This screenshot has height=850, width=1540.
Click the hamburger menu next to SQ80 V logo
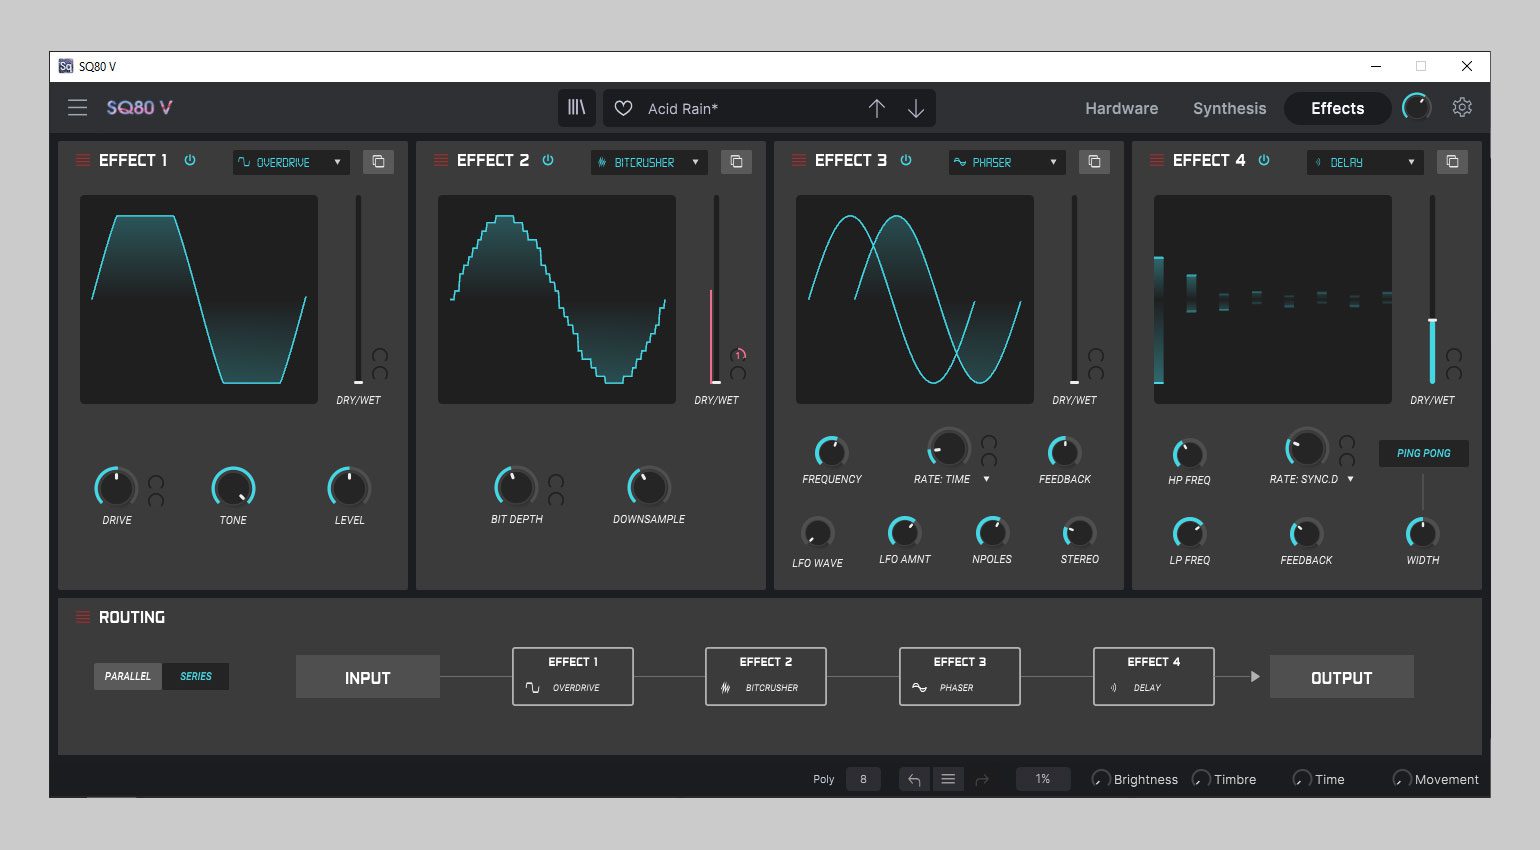(77, 107)
